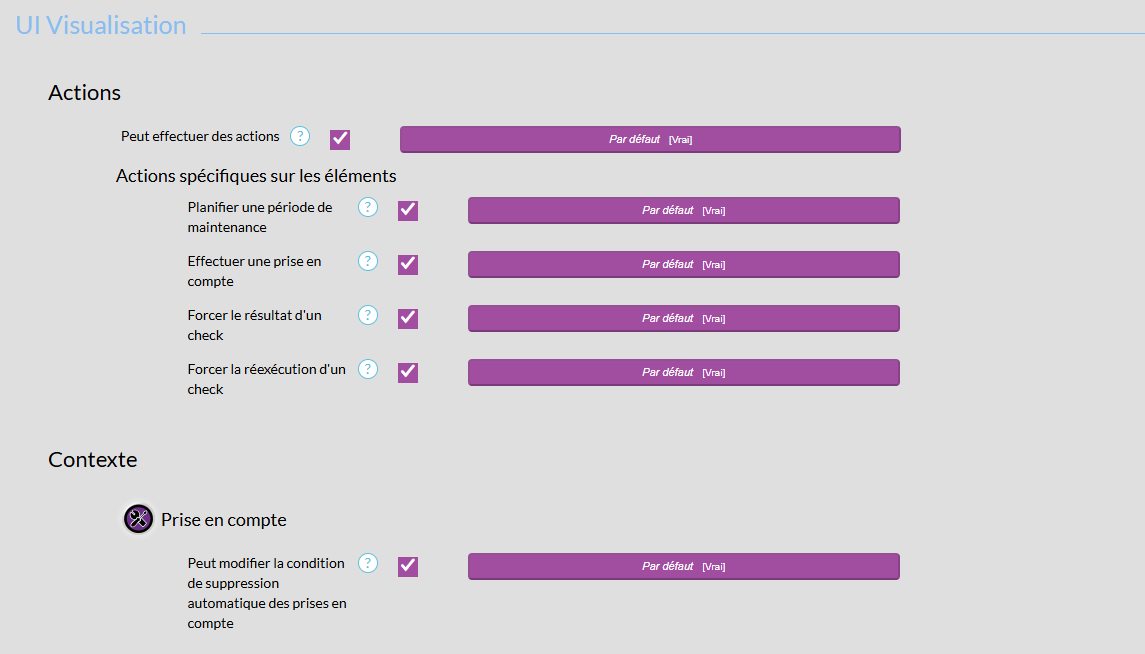Screen dimensions: 1145x654
Task: Toggle 'Planifier une période de maintenance' checkbox
Action: pyautogui.click(x=408, y=211)
